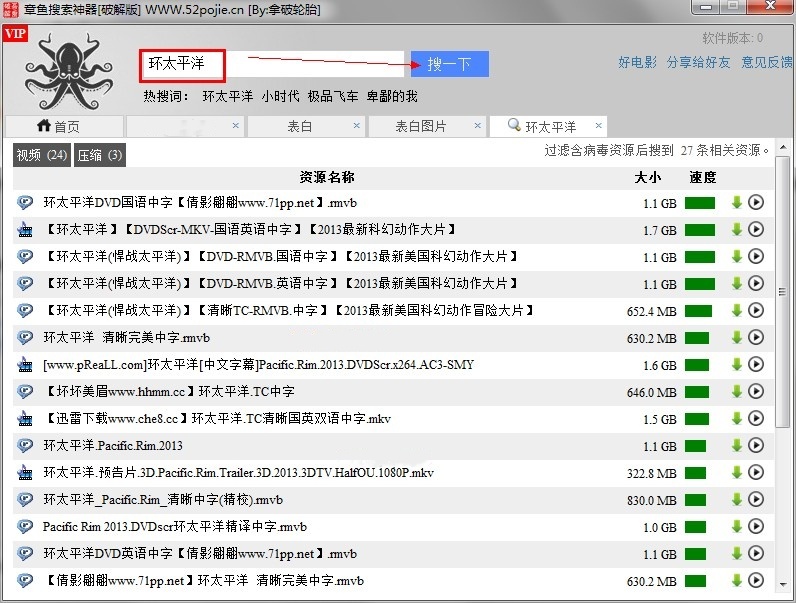Click file icon of 环太平洋DVD国语中字 row
The height and width of the screenshot is (603, 796).
coord(25,203)
